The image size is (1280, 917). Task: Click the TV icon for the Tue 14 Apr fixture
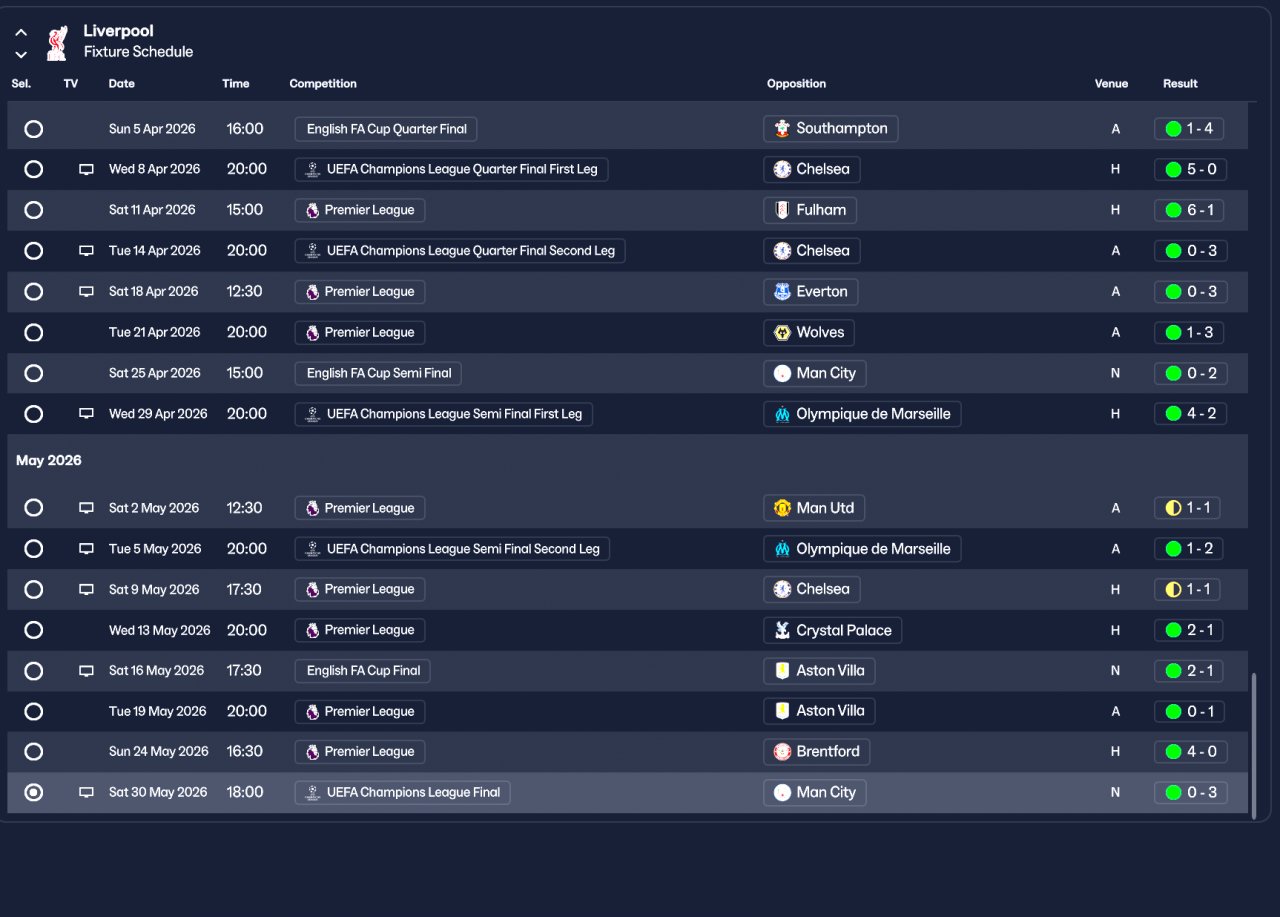(86, 251)
